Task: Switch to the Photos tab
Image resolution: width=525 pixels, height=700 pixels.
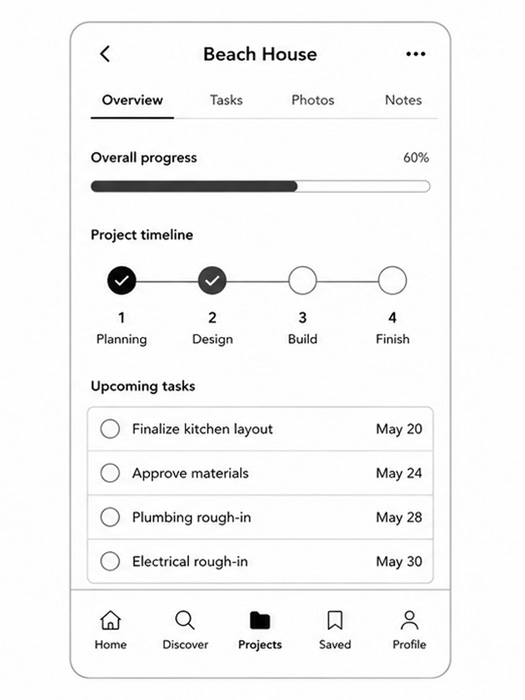Action: click(313, 100)
